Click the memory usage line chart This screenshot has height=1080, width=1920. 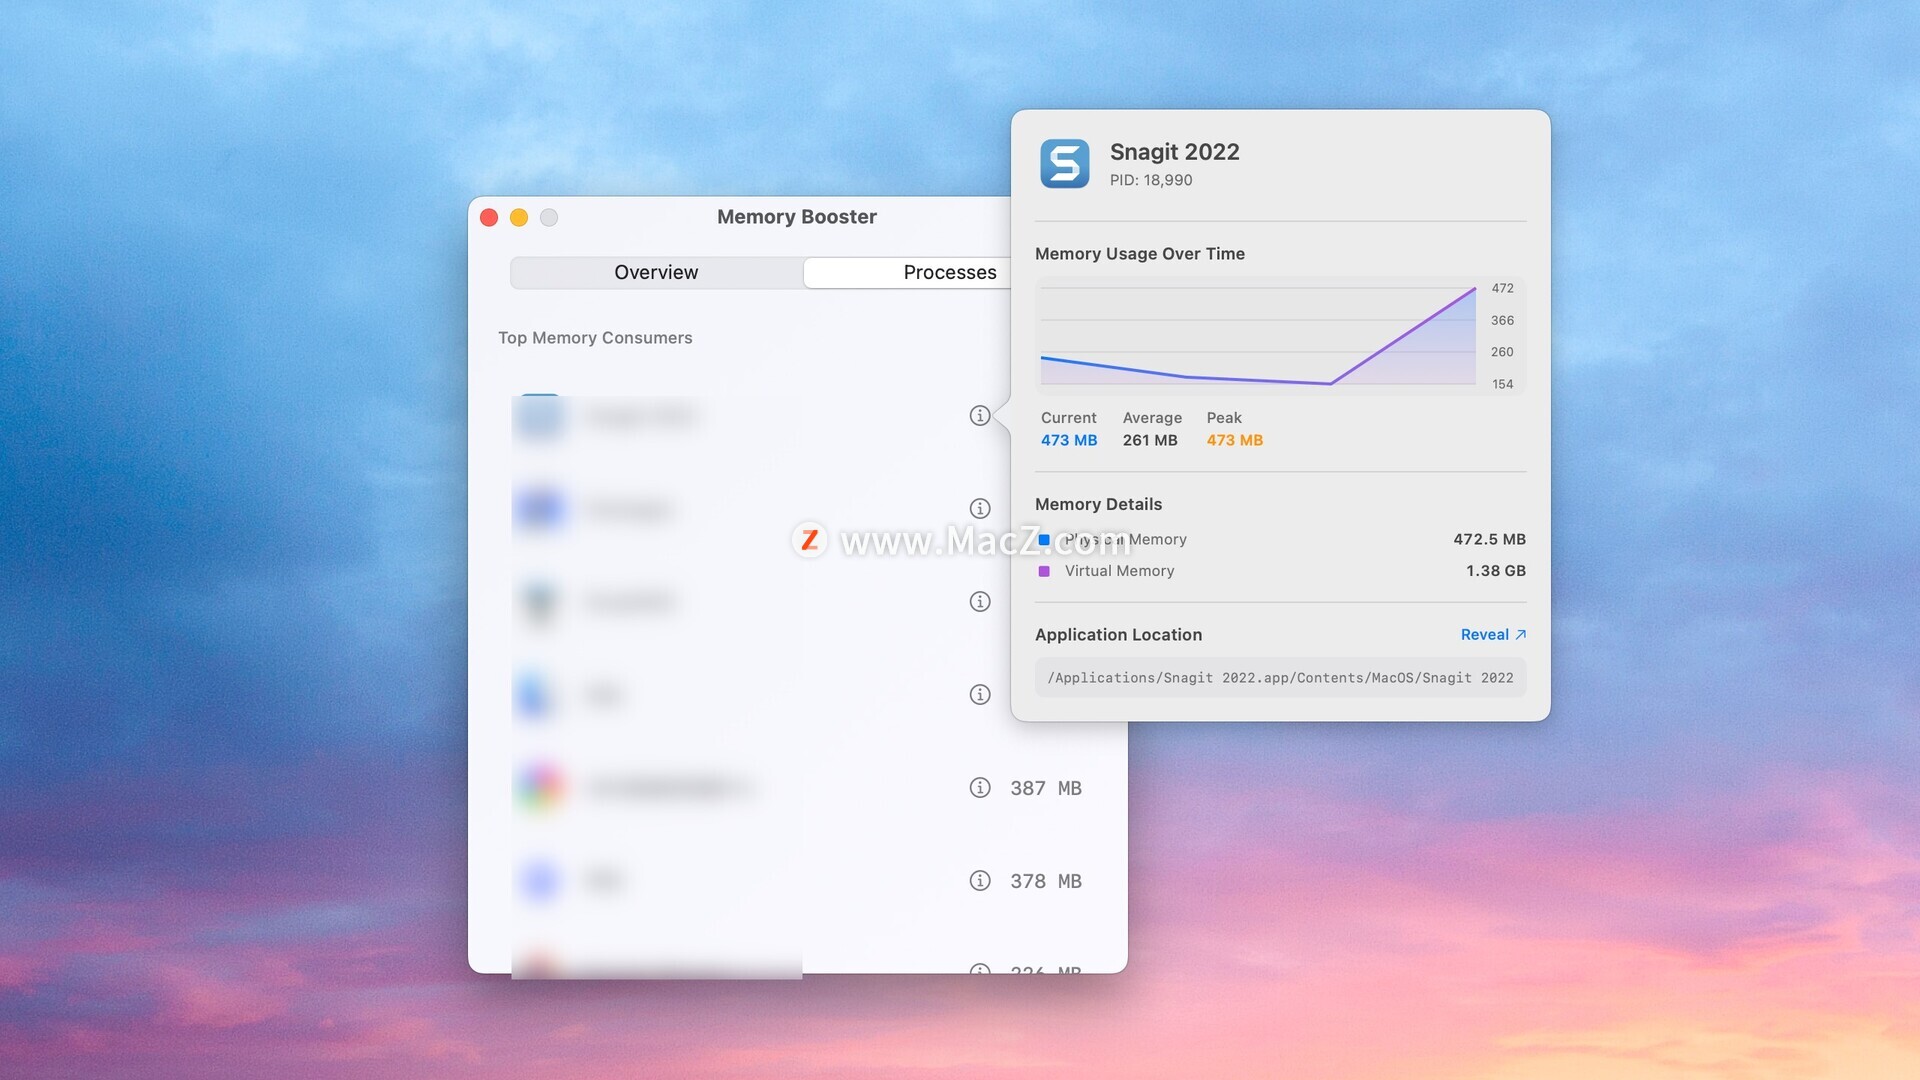[1258, 336]
